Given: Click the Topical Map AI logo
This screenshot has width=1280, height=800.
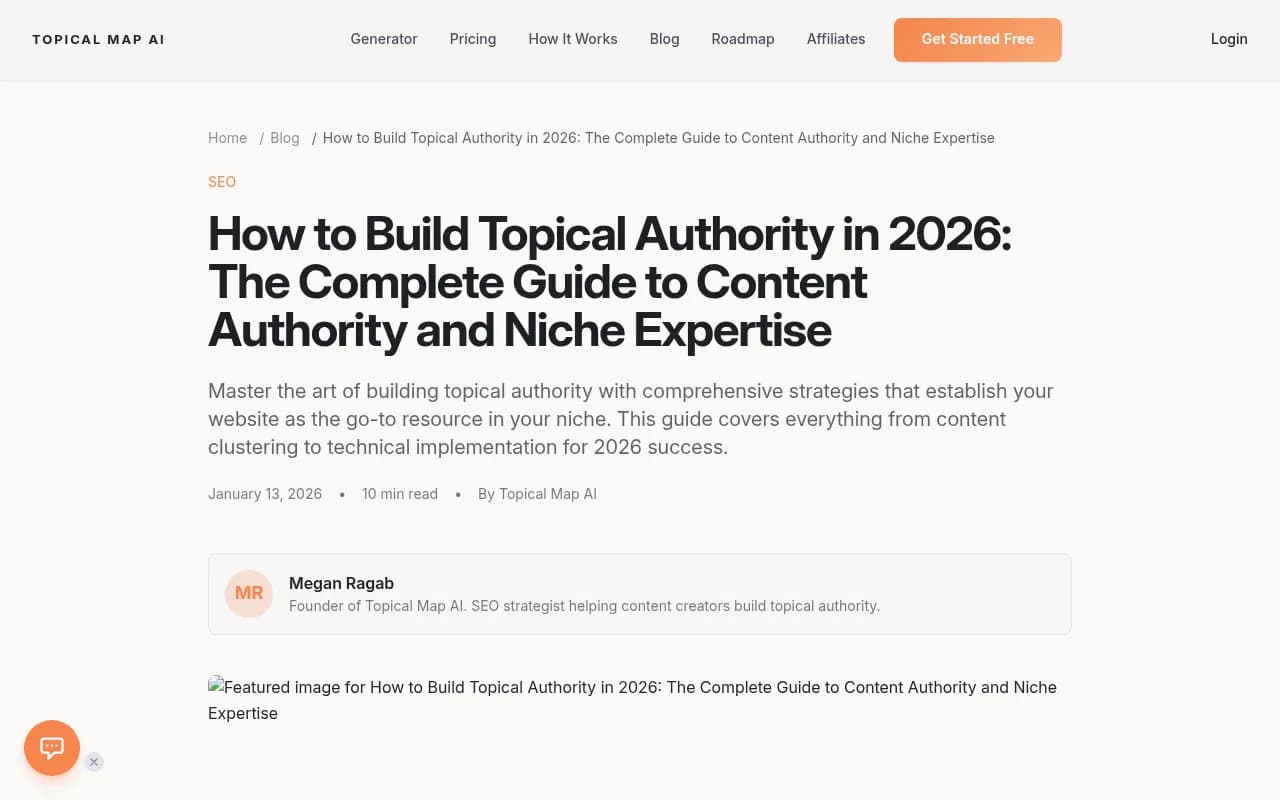Looking at the screenshot, I should pyautogui.click(x=98, y=39).
